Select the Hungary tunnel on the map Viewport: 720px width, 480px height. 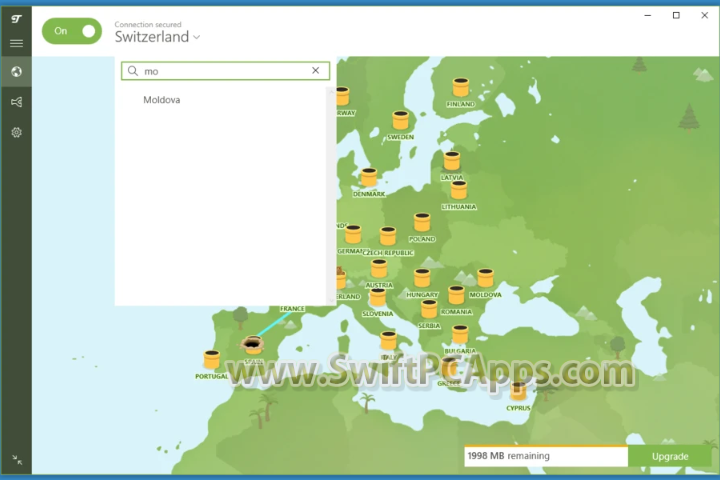pos(422,278)
